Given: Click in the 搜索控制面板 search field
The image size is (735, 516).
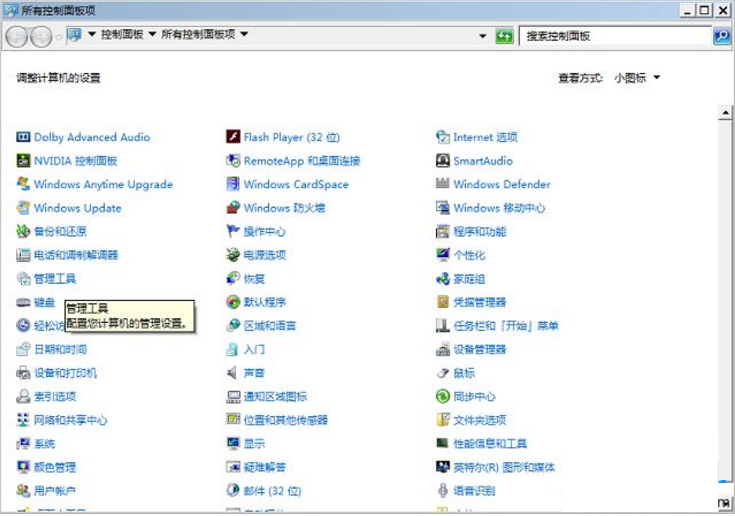Looking at the screenshot, I should click(615, 36).
